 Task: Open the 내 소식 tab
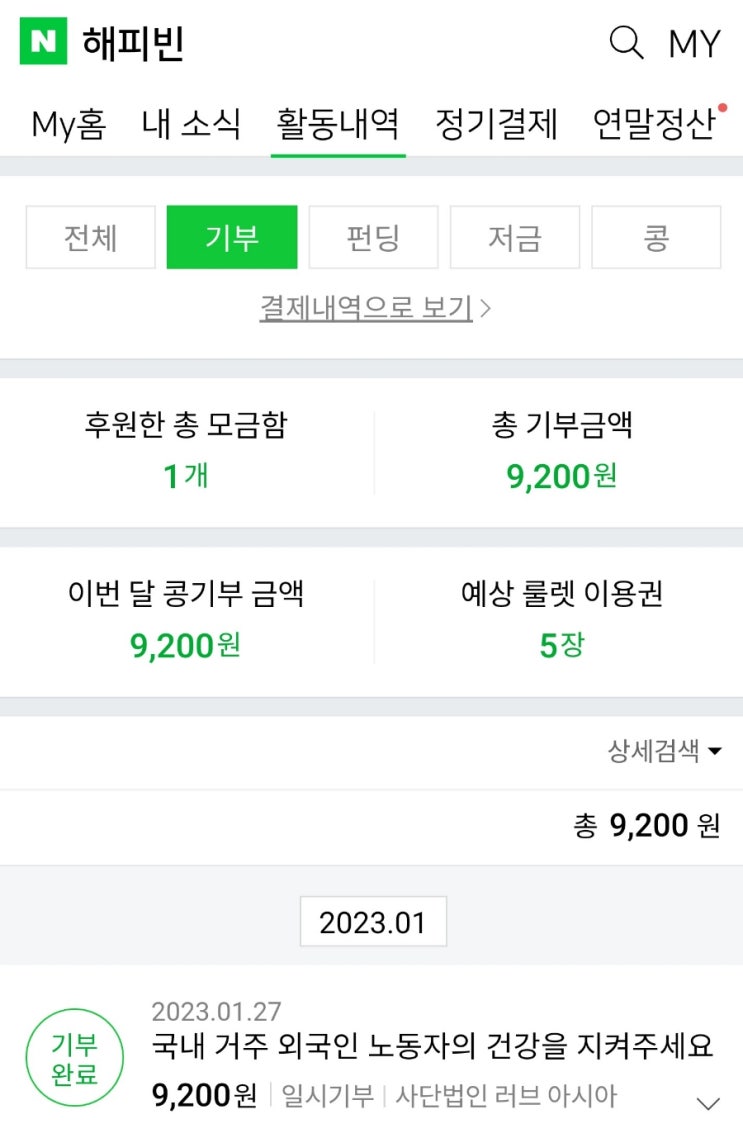click(x=191, y=125)
